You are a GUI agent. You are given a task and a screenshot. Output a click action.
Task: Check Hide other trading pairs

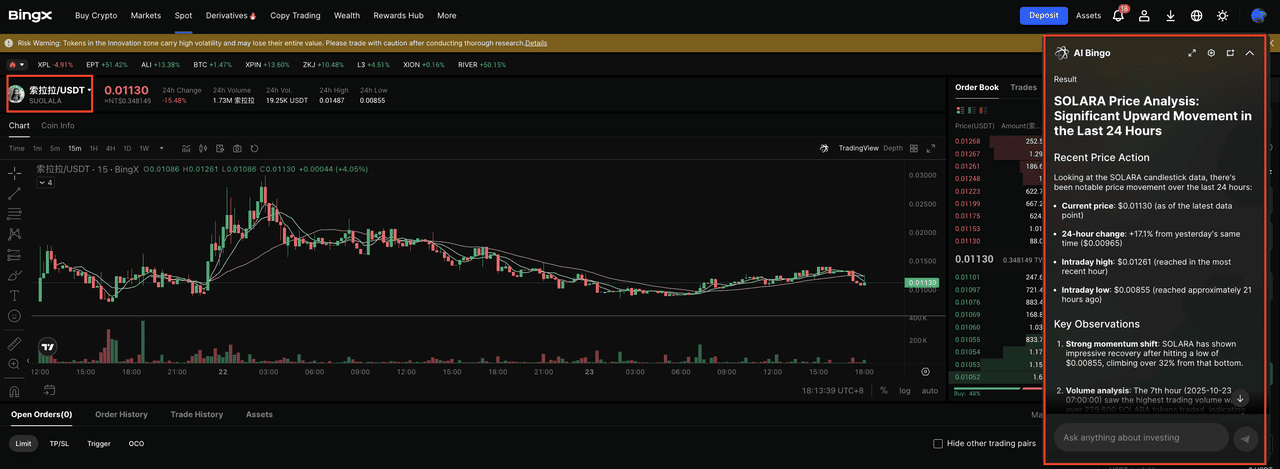coord(938,443)
